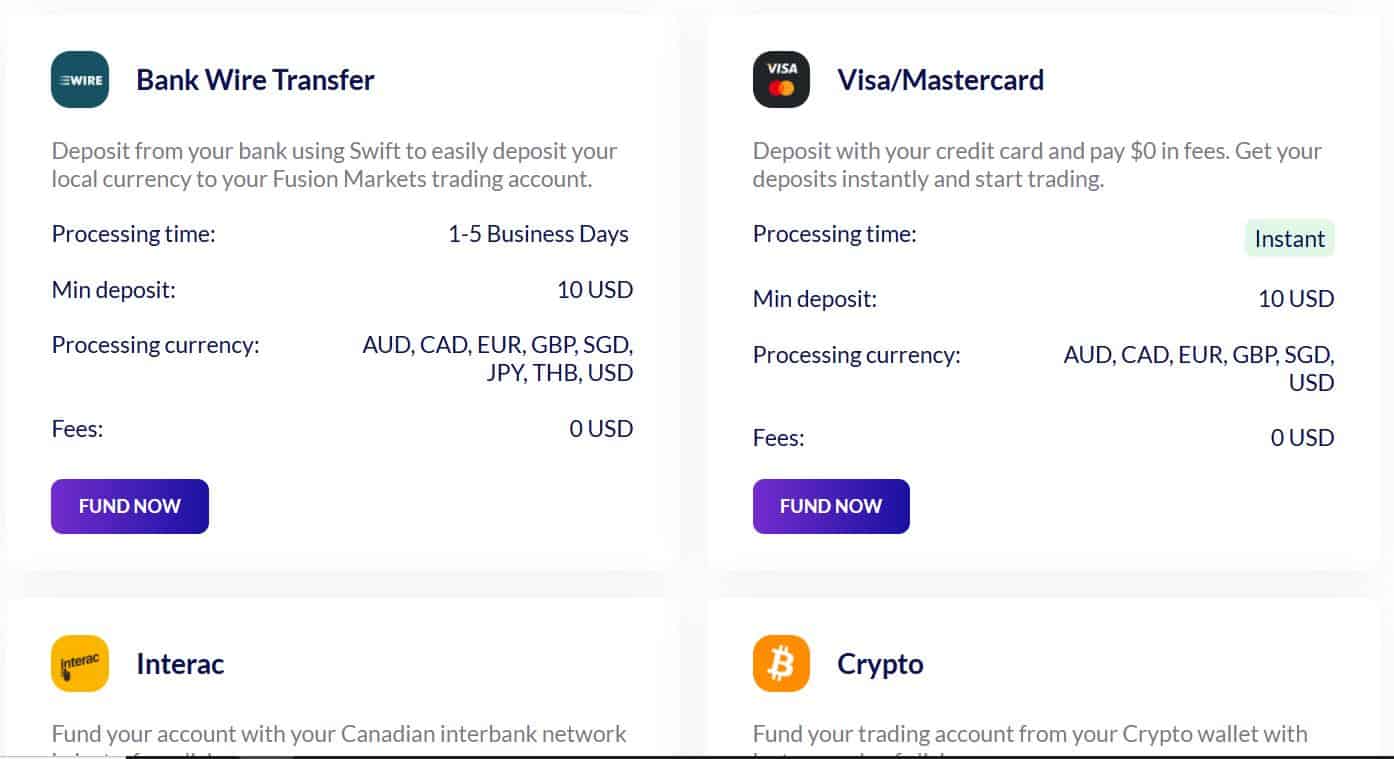The height and width of the screenshot is (759, 1394).
Task: Click the green Instant processing badge
Action: 1289,239
